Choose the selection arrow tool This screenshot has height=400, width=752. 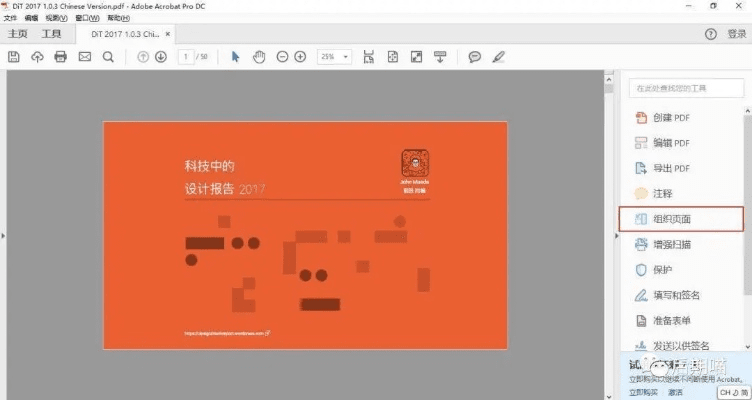[x=235, y=57]
